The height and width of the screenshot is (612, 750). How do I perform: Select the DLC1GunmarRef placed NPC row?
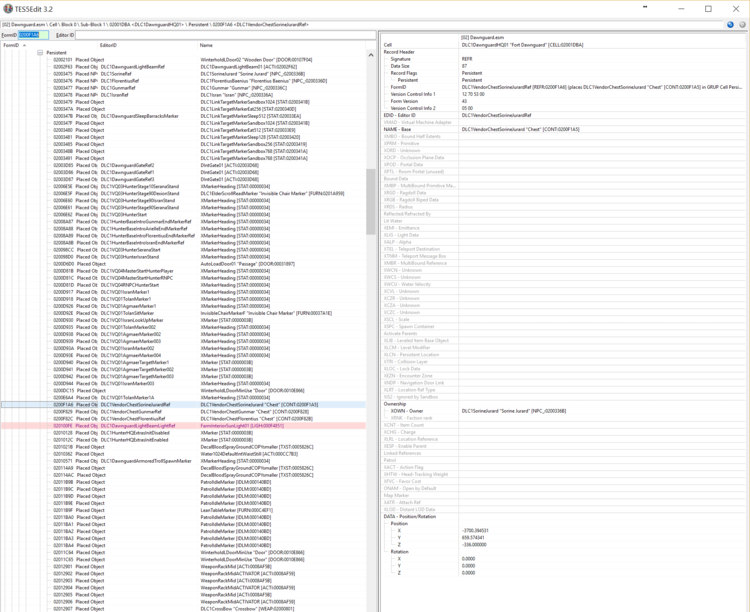[x=183, y=88]
